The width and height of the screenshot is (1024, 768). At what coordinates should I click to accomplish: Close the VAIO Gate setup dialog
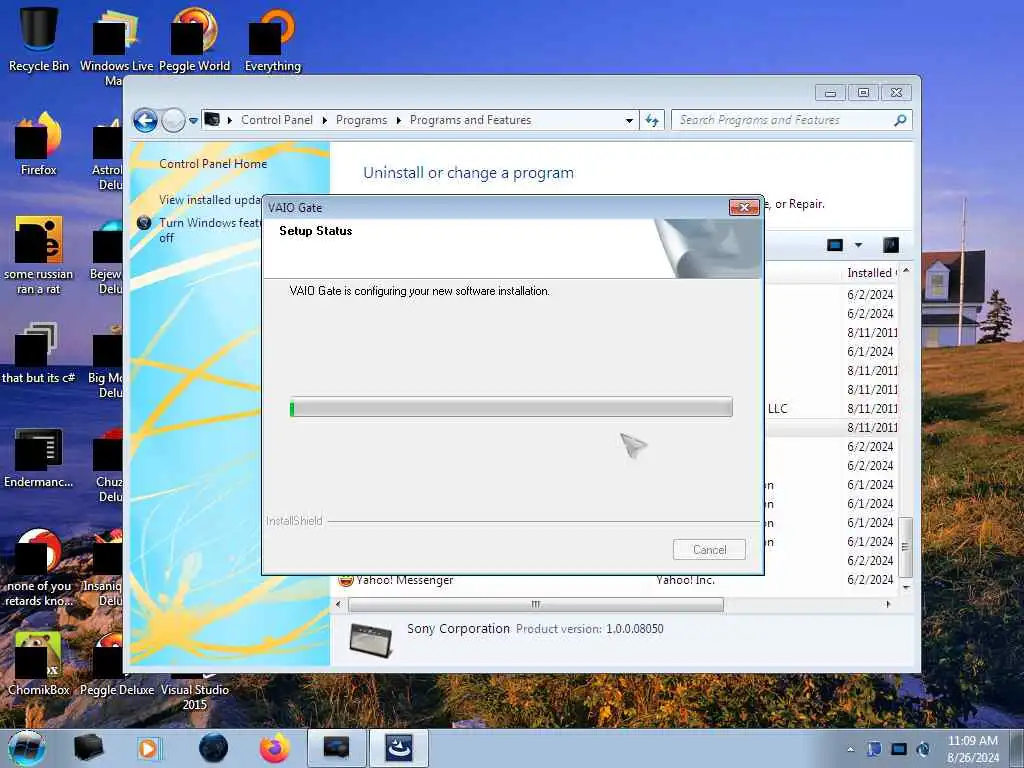[744, 208]
